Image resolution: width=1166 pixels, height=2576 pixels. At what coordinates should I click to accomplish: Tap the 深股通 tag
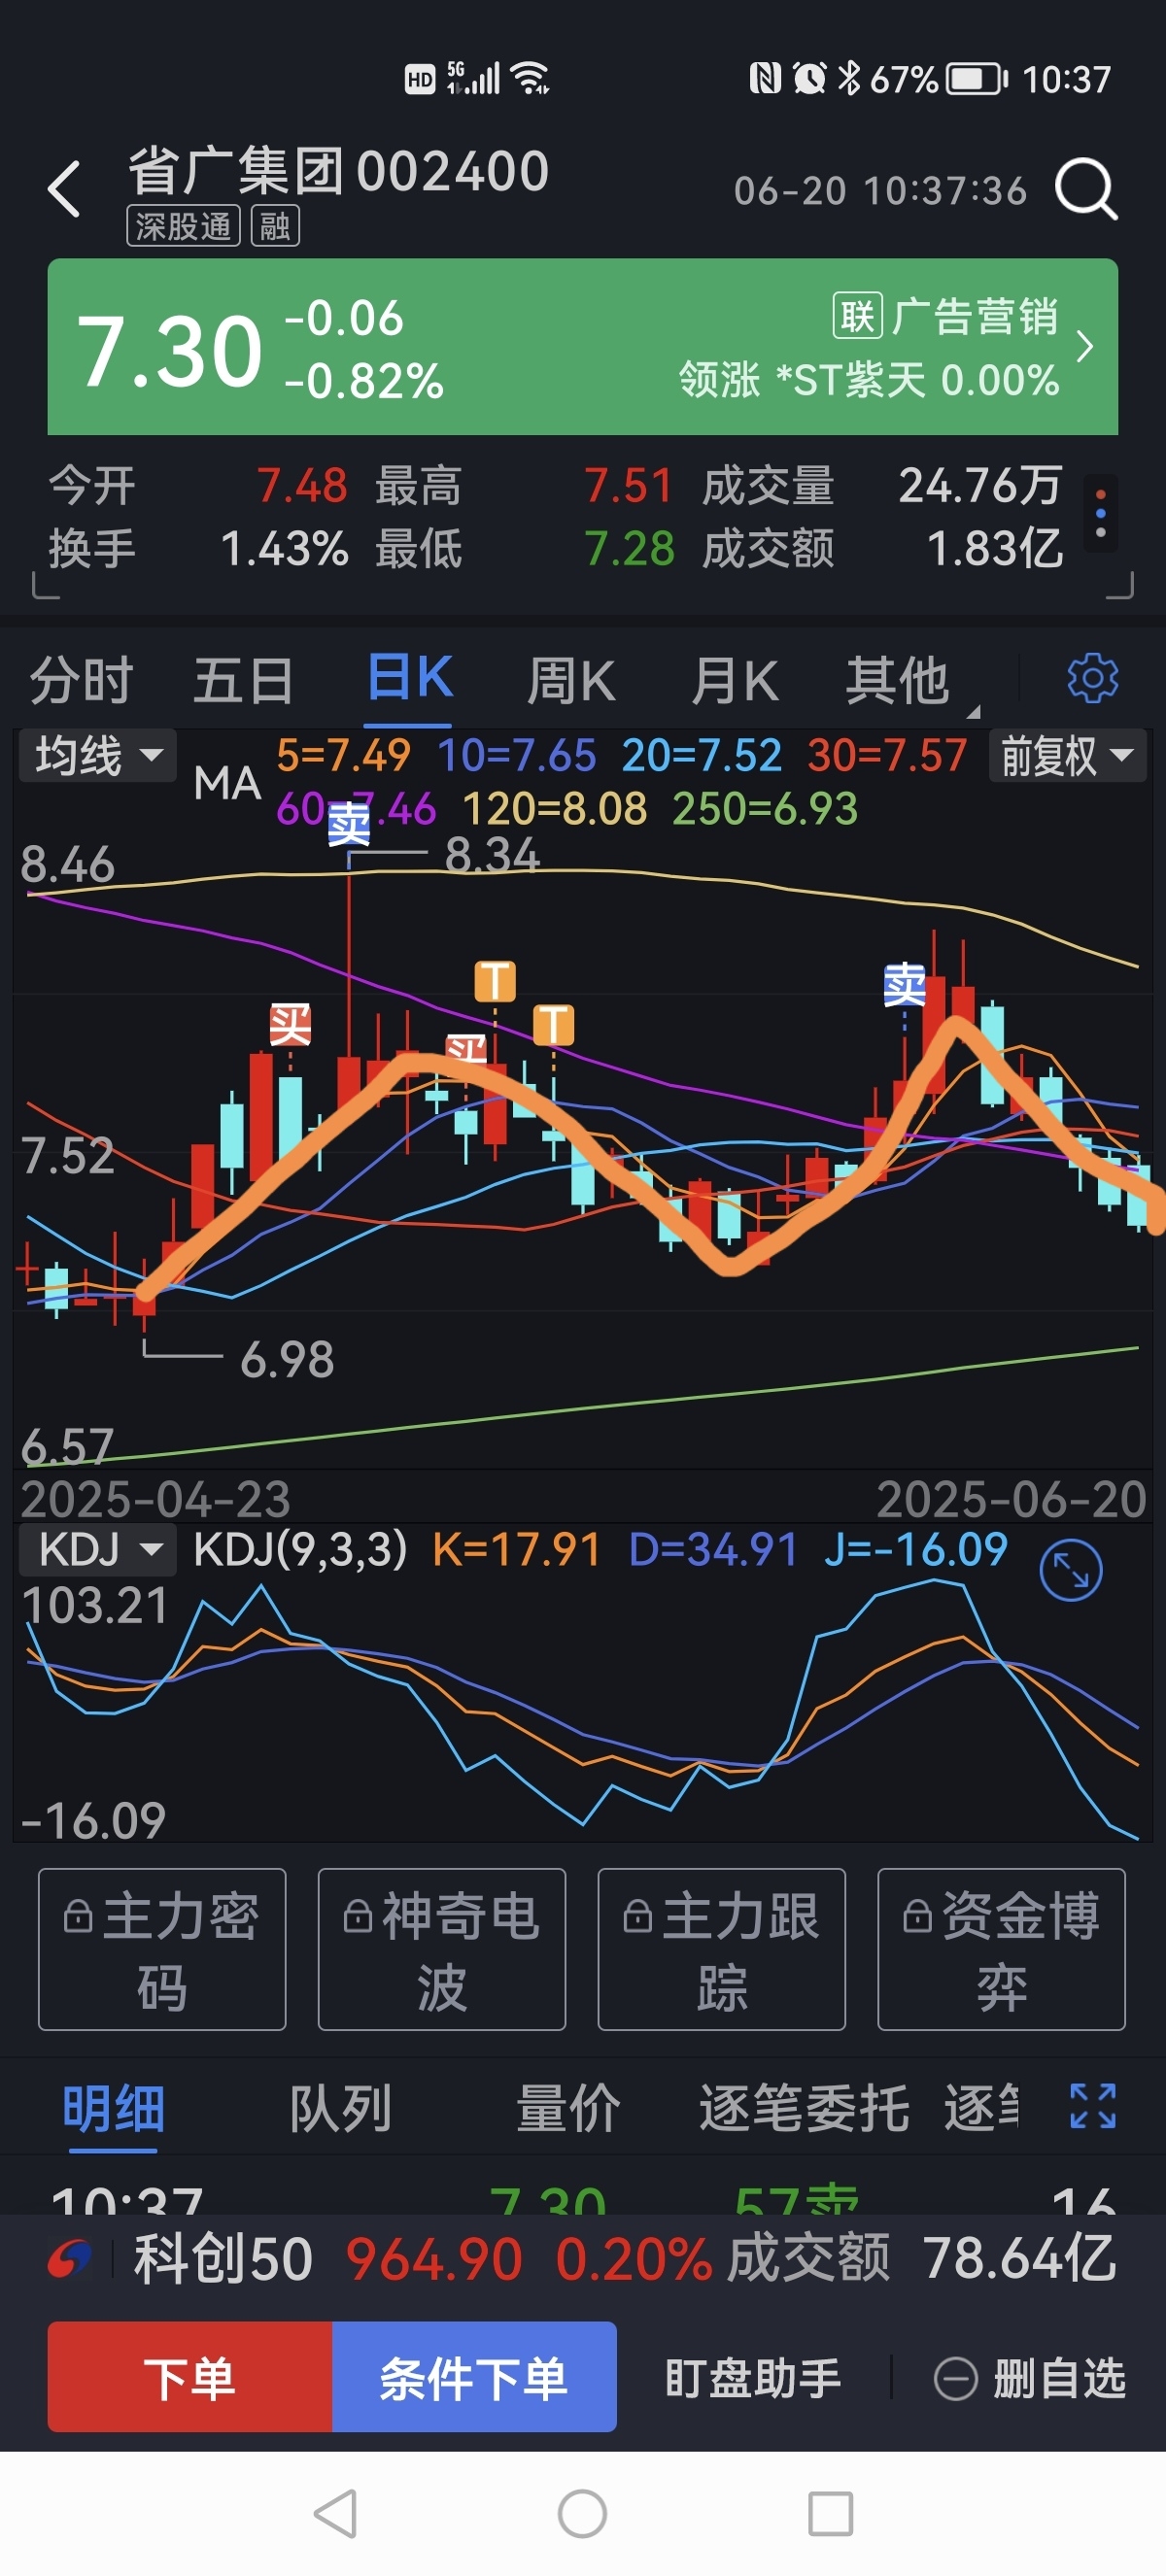pos(184,226)
